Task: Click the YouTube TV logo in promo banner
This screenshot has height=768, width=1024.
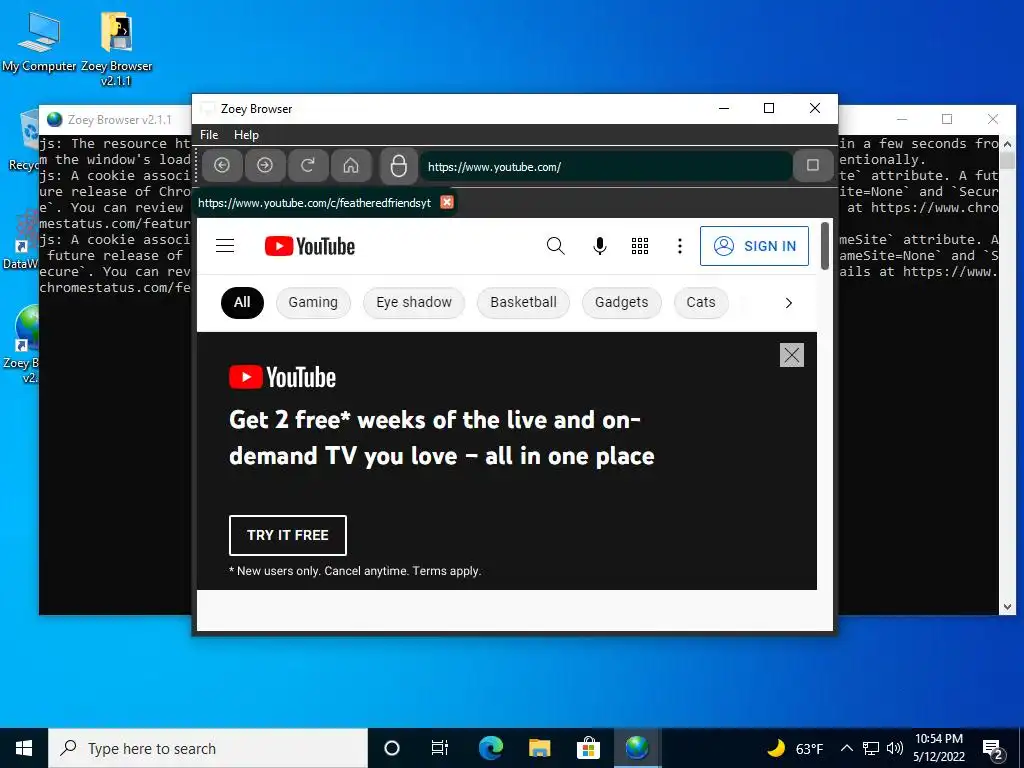Action: coord(282,377)
